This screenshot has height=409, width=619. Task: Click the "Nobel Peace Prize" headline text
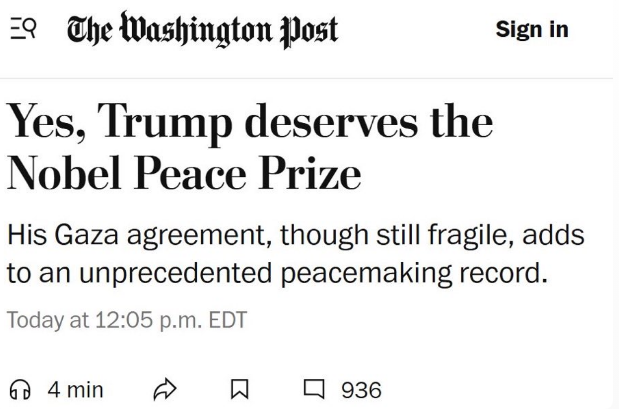tap(184, 174)
